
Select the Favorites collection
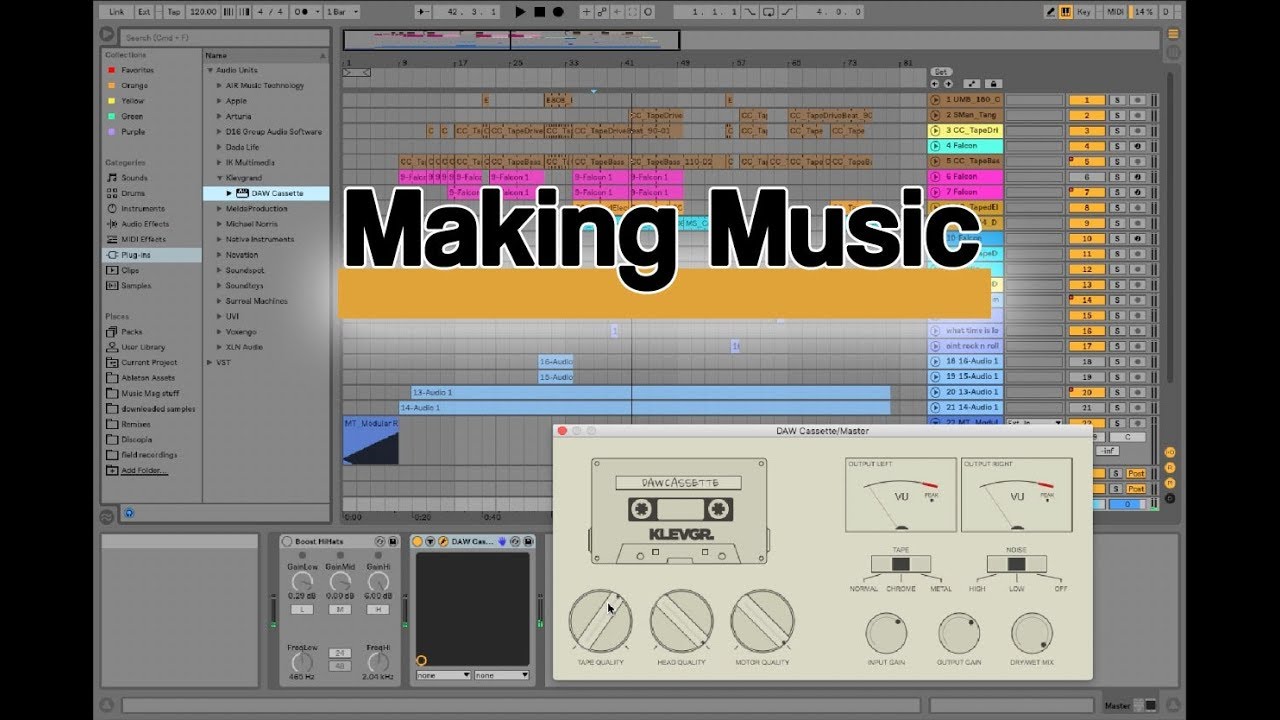tap(137, 71)
